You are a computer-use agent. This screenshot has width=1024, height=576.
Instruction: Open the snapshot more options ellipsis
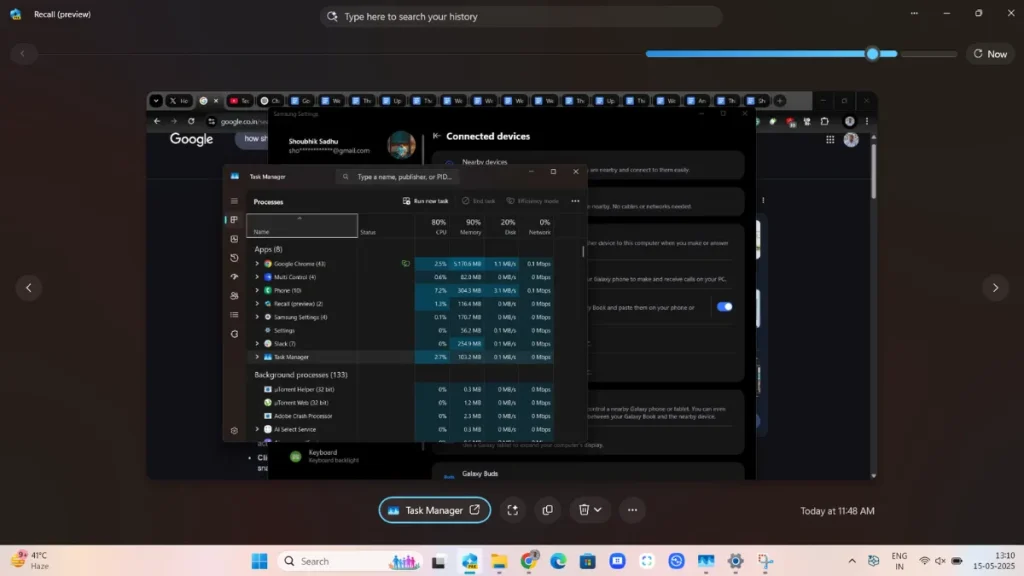[x=632, y=510]
